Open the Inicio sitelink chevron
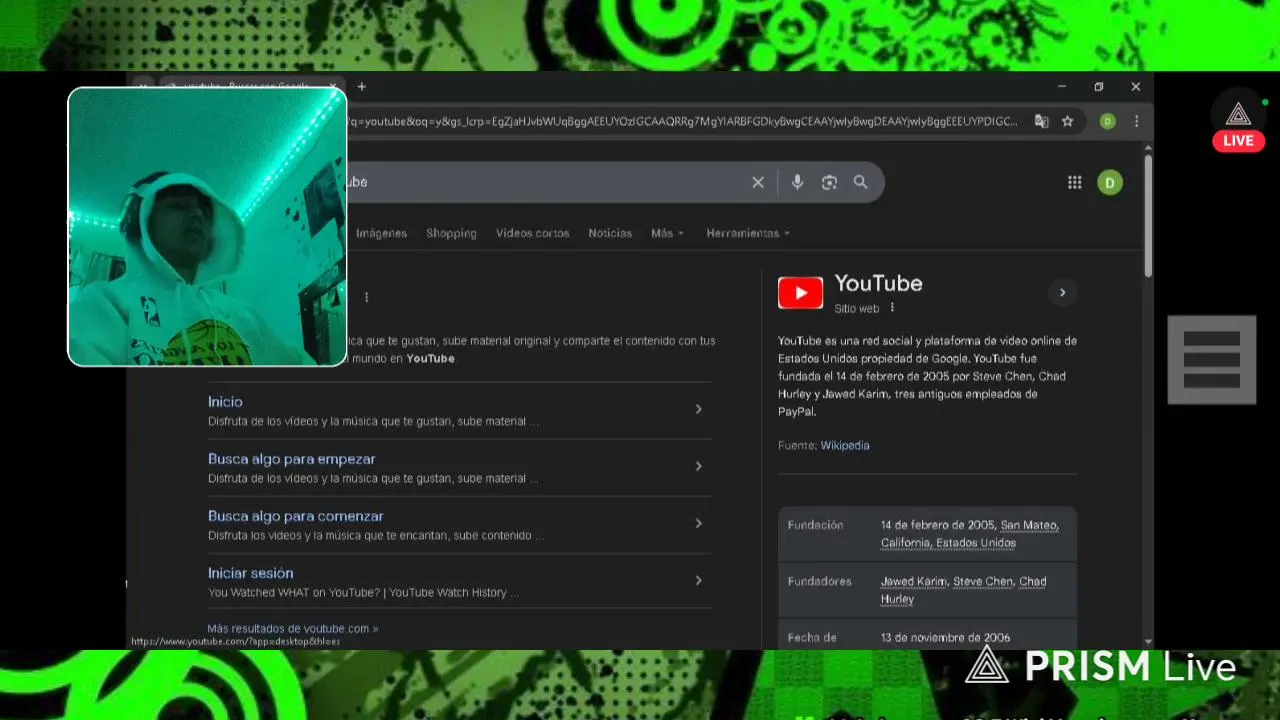1280x720 pixels. pos(698,409)
